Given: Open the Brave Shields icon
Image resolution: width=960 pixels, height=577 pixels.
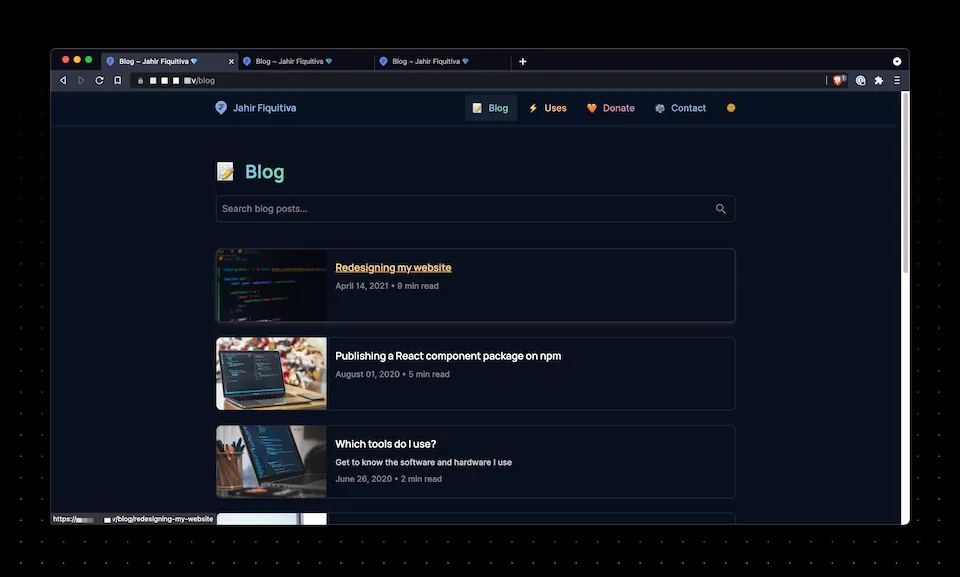Looking at the screenshot, I should [x=838, y=80].
